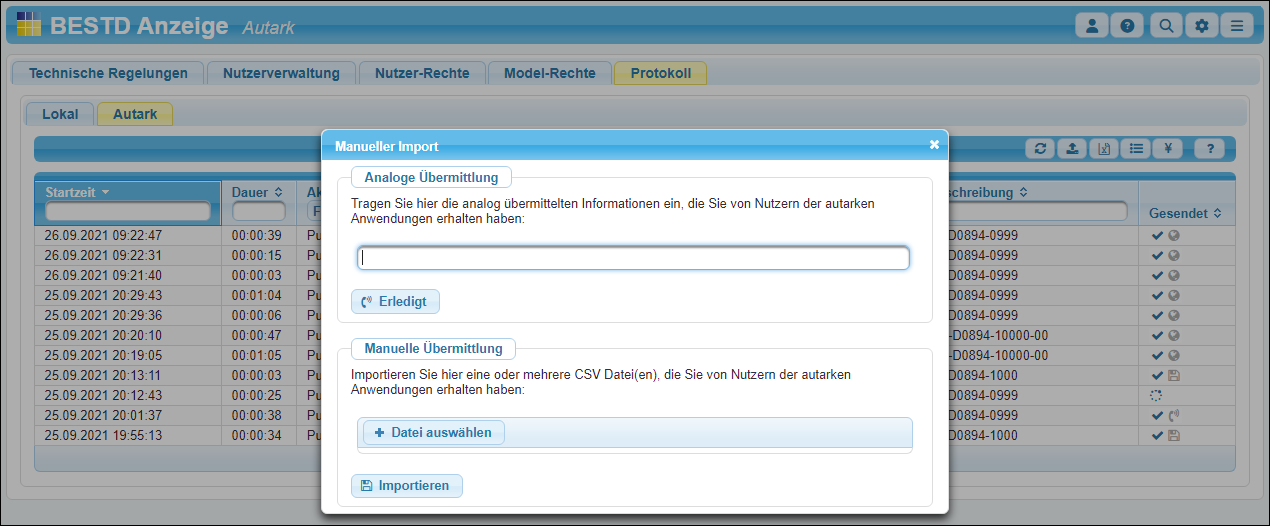Image resolution: width=1270 pixels, height=526 pixels.
Task: Sort by the Dauer column header
Action: click(x=257, y=192)
